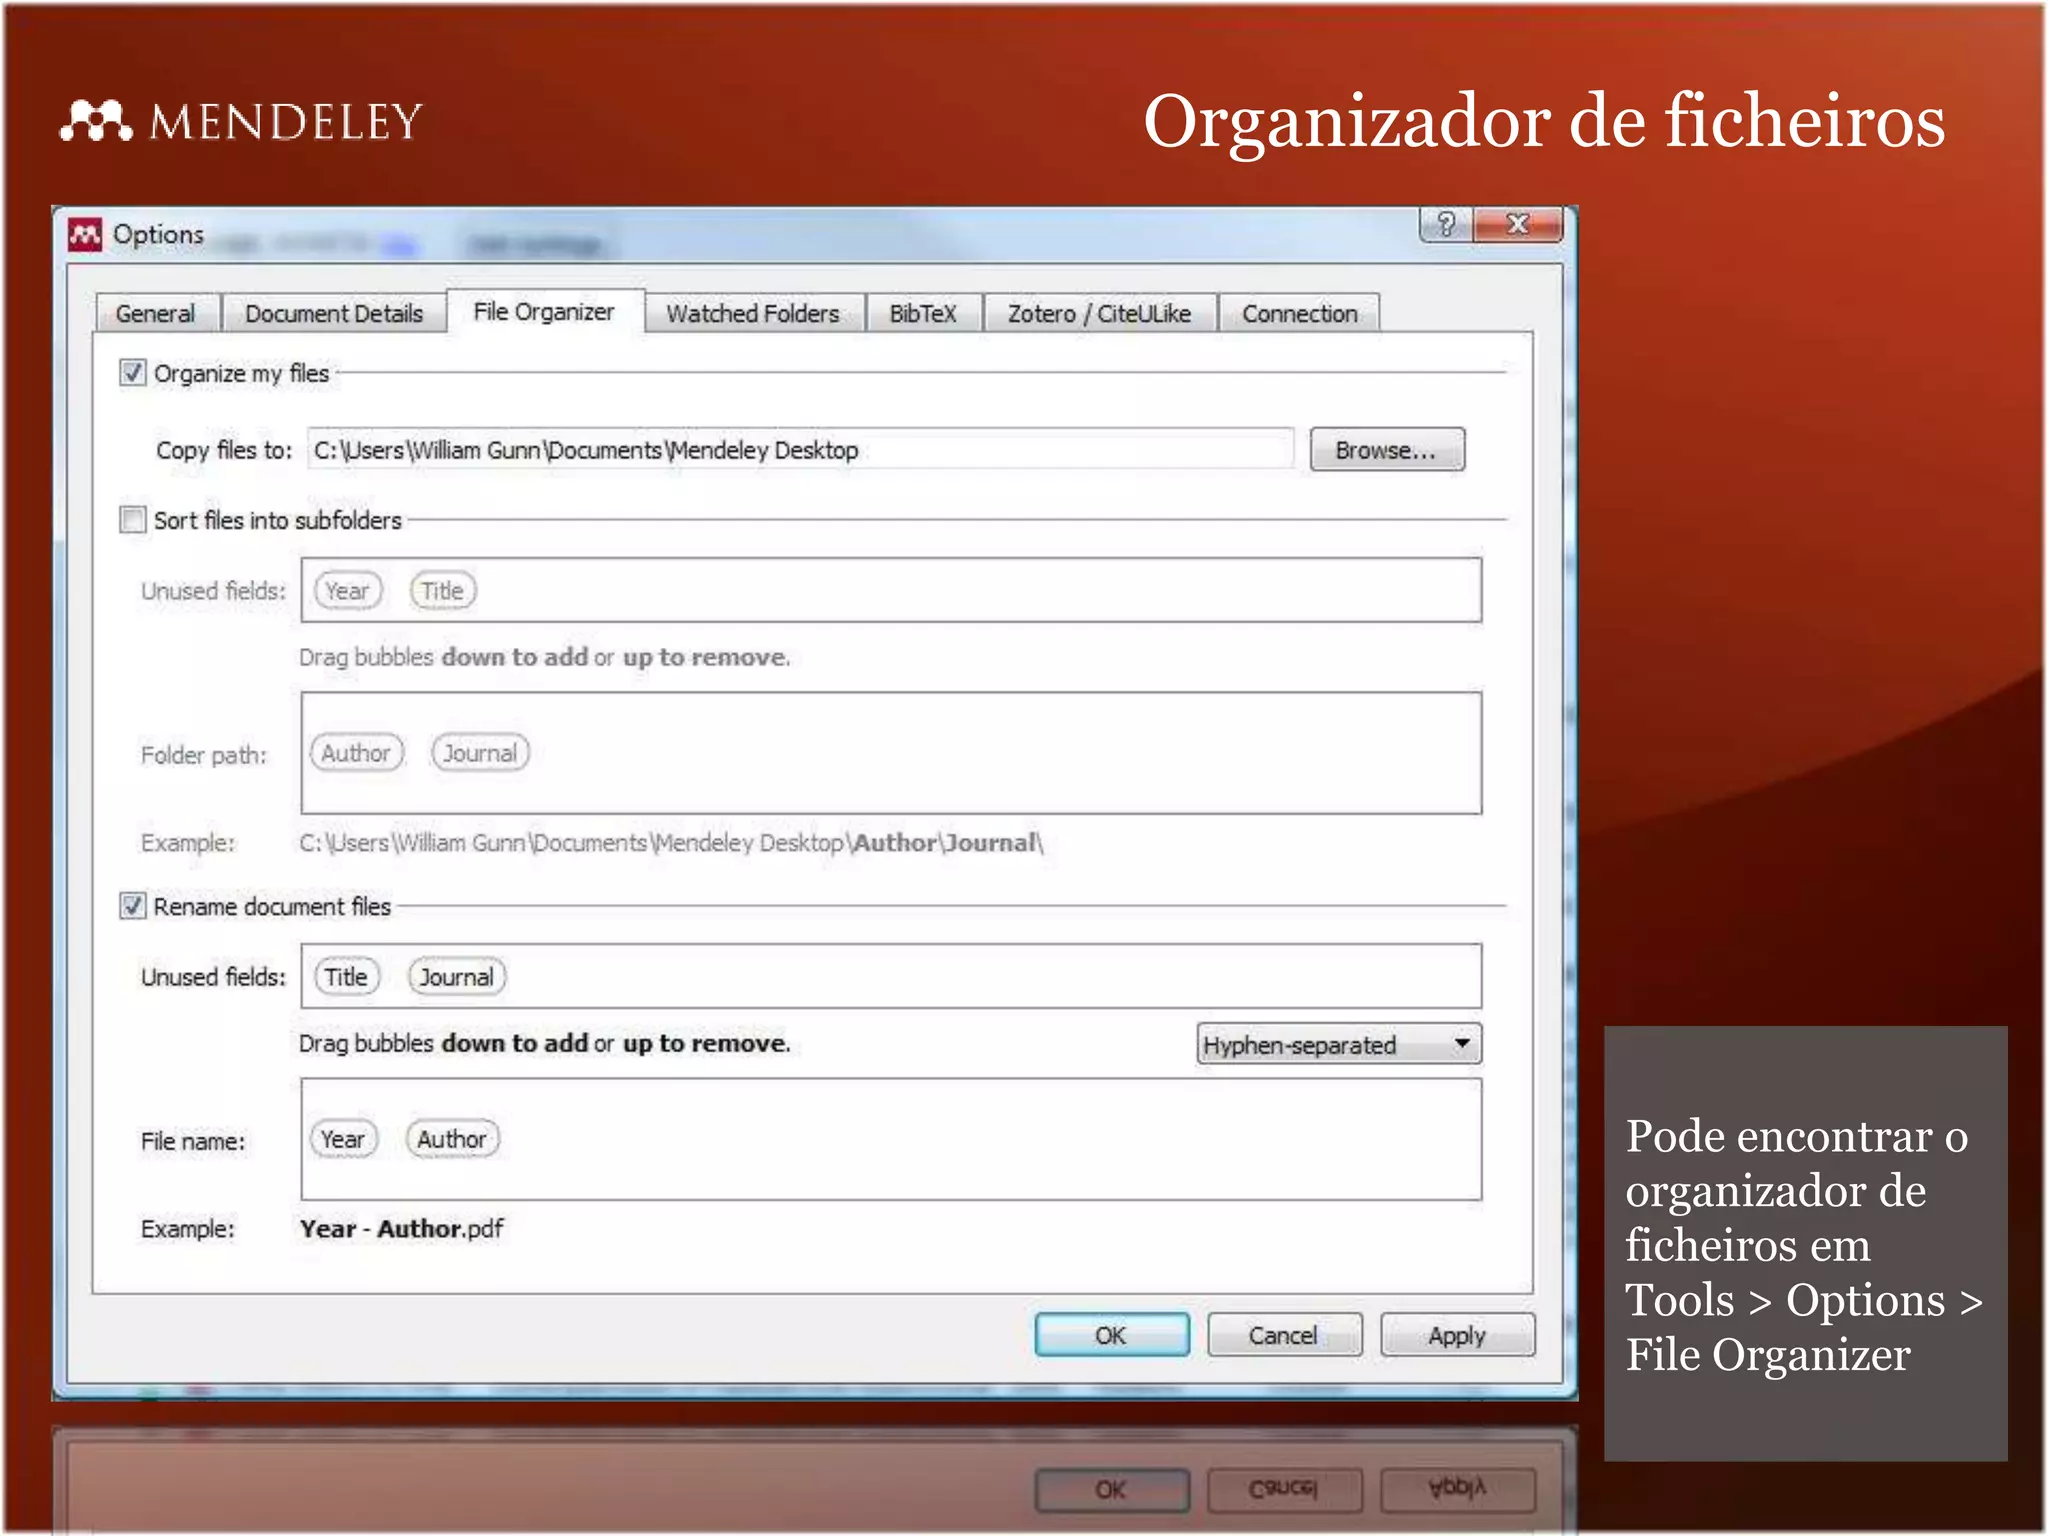The image size is (2048, 1536).
Task: Switch to the General tab
Action: 156,313
